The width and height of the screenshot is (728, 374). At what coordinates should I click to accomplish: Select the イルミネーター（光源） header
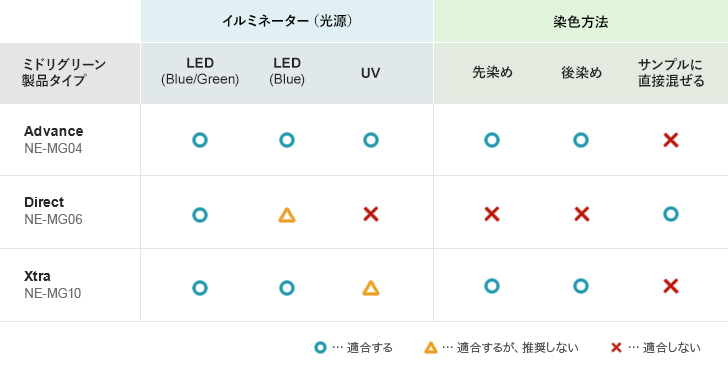287,21
